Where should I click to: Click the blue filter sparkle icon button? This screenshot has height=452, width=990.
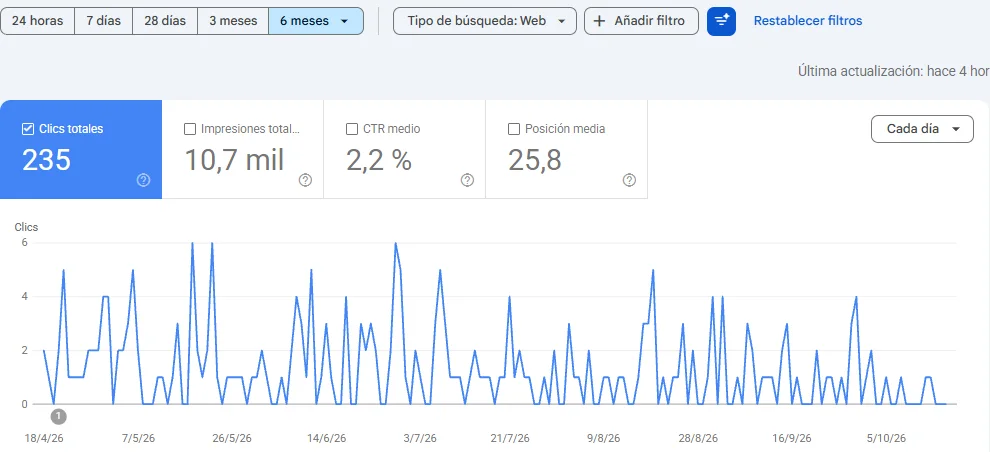click(722, 21)
